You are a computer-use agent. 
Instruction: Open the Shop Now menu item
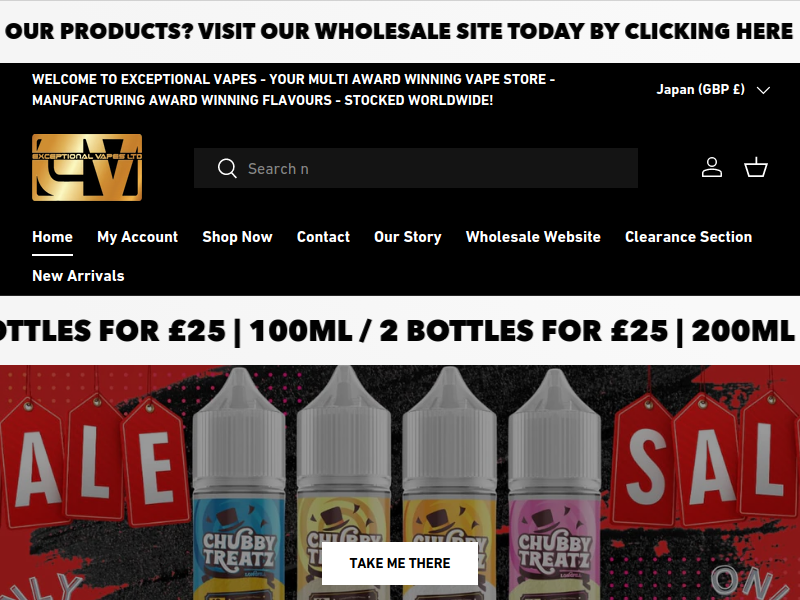click(237, 237)
